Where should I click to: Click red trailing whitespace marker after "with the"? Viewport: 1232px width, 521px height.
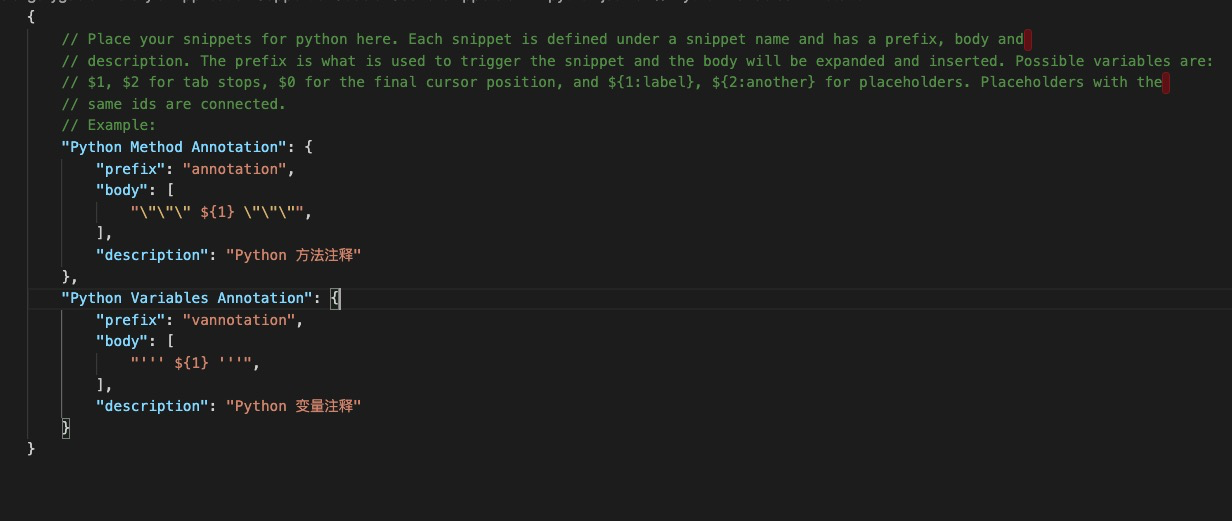(1166, 82)
